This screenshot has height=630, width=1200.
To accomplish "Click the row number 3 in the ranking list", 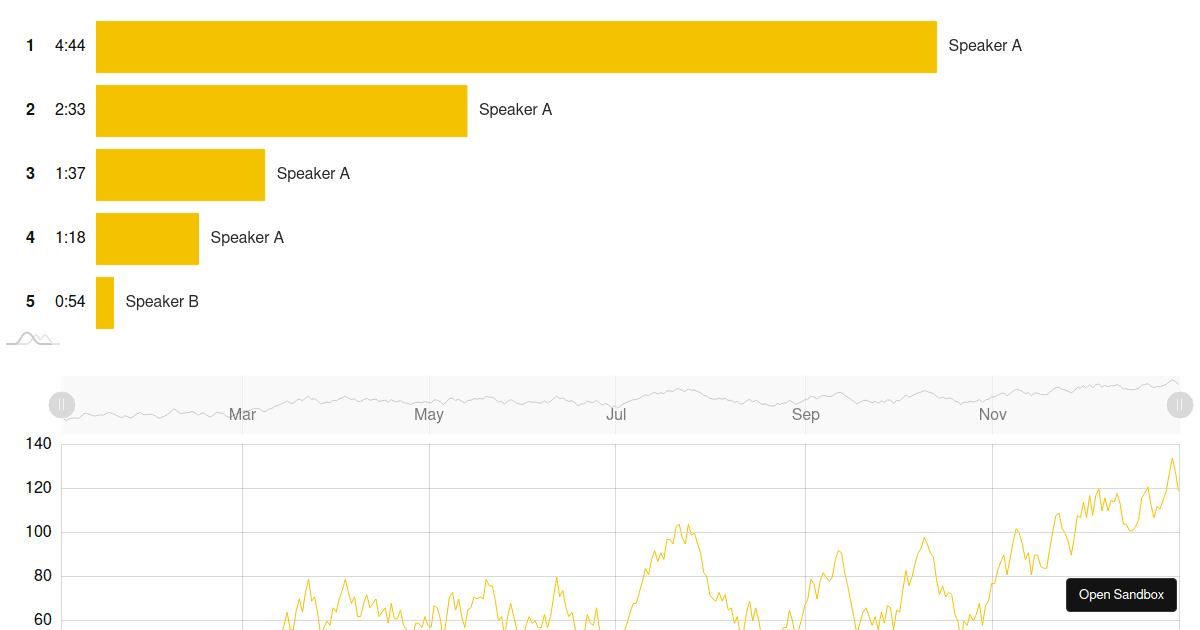I will click(x=29, y=173).
